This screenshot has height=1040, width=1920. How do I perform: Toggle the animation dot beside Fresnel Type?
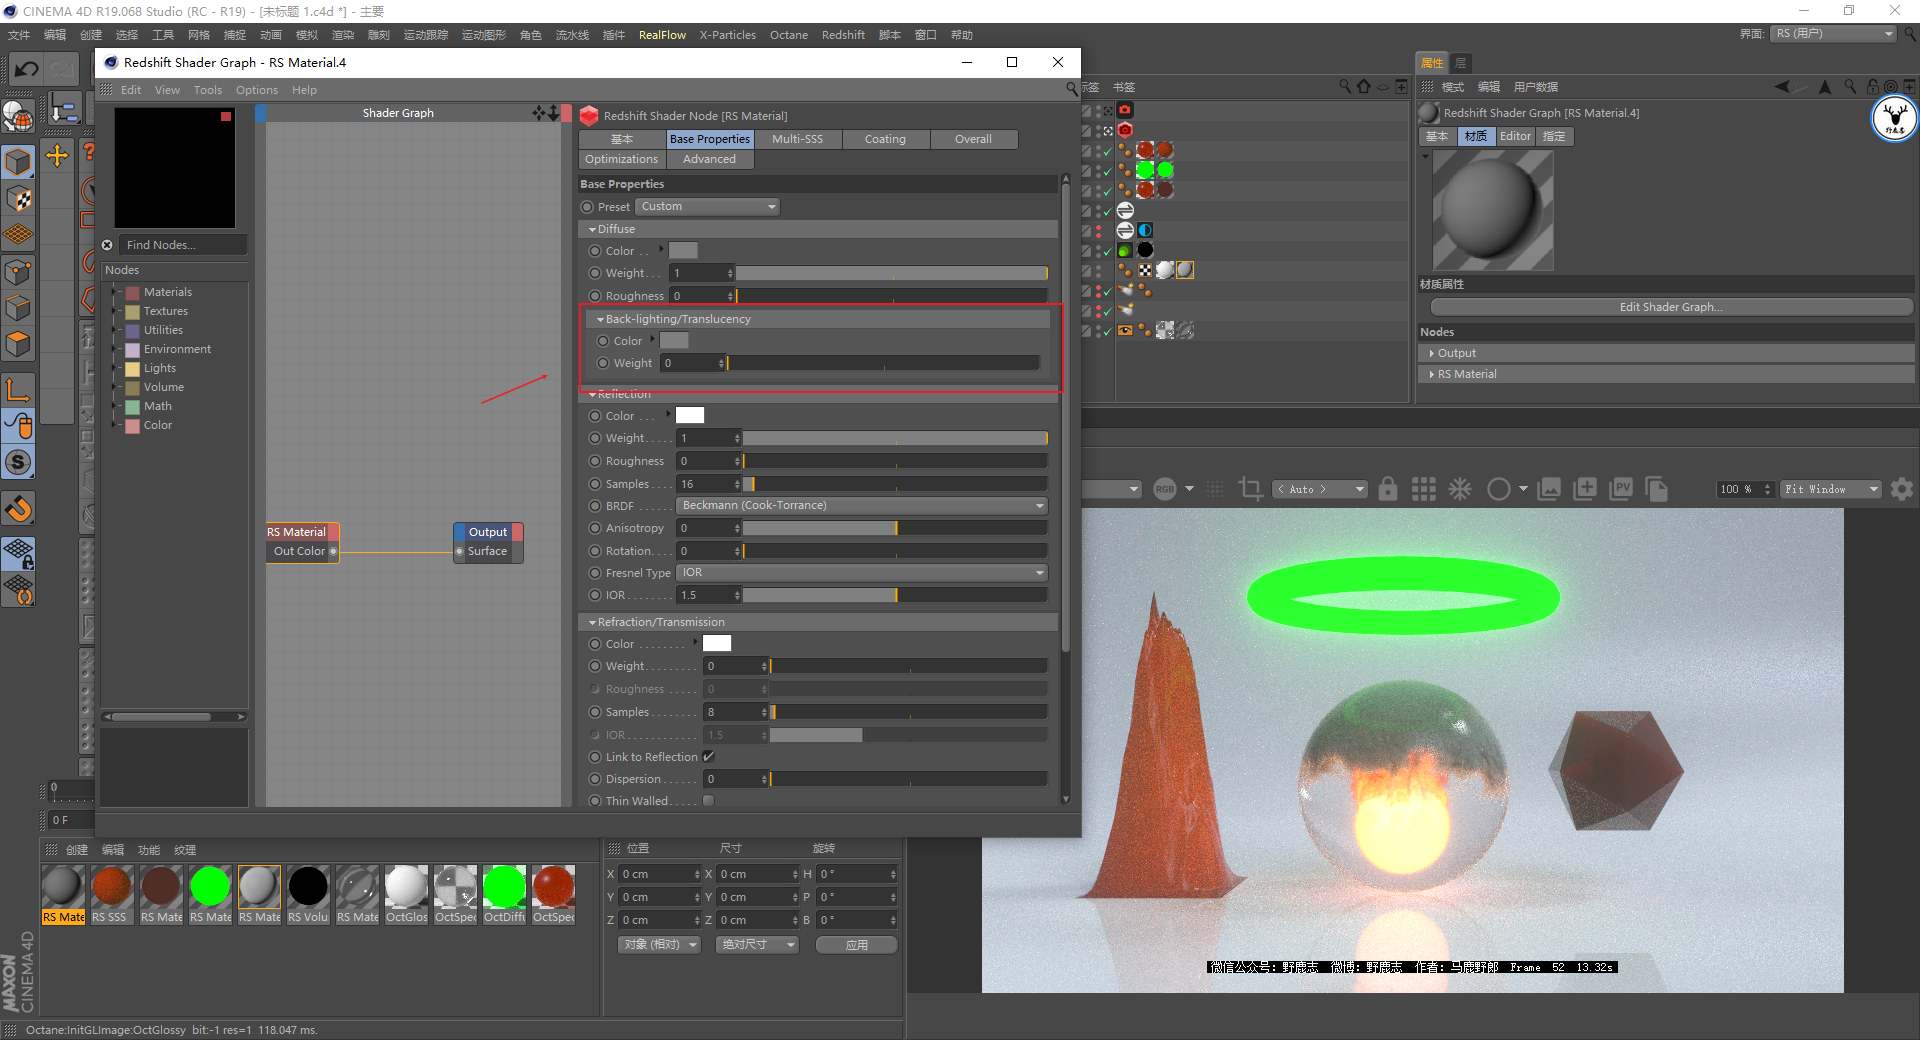tap(595, 573)
